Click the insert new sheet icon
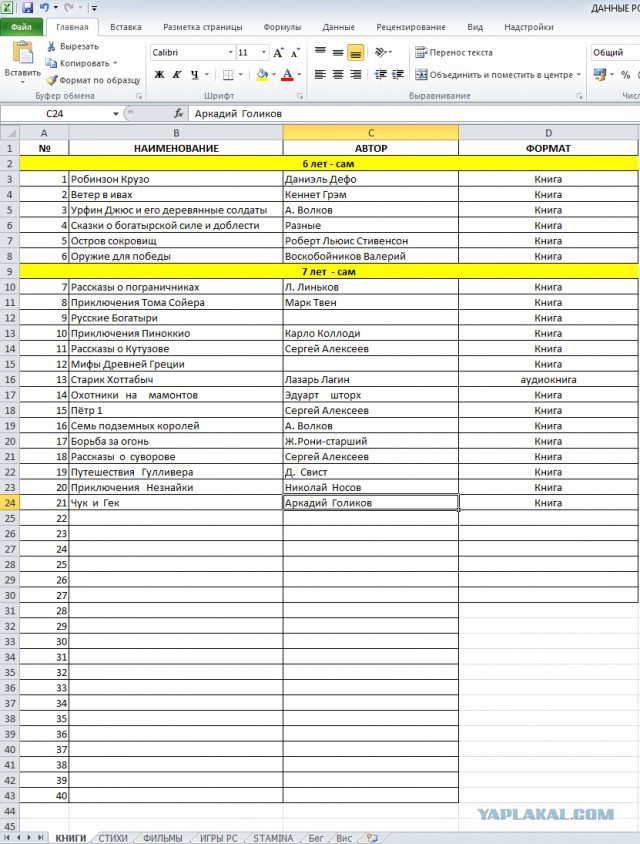640x844 pixels. [x=372, y=838]
